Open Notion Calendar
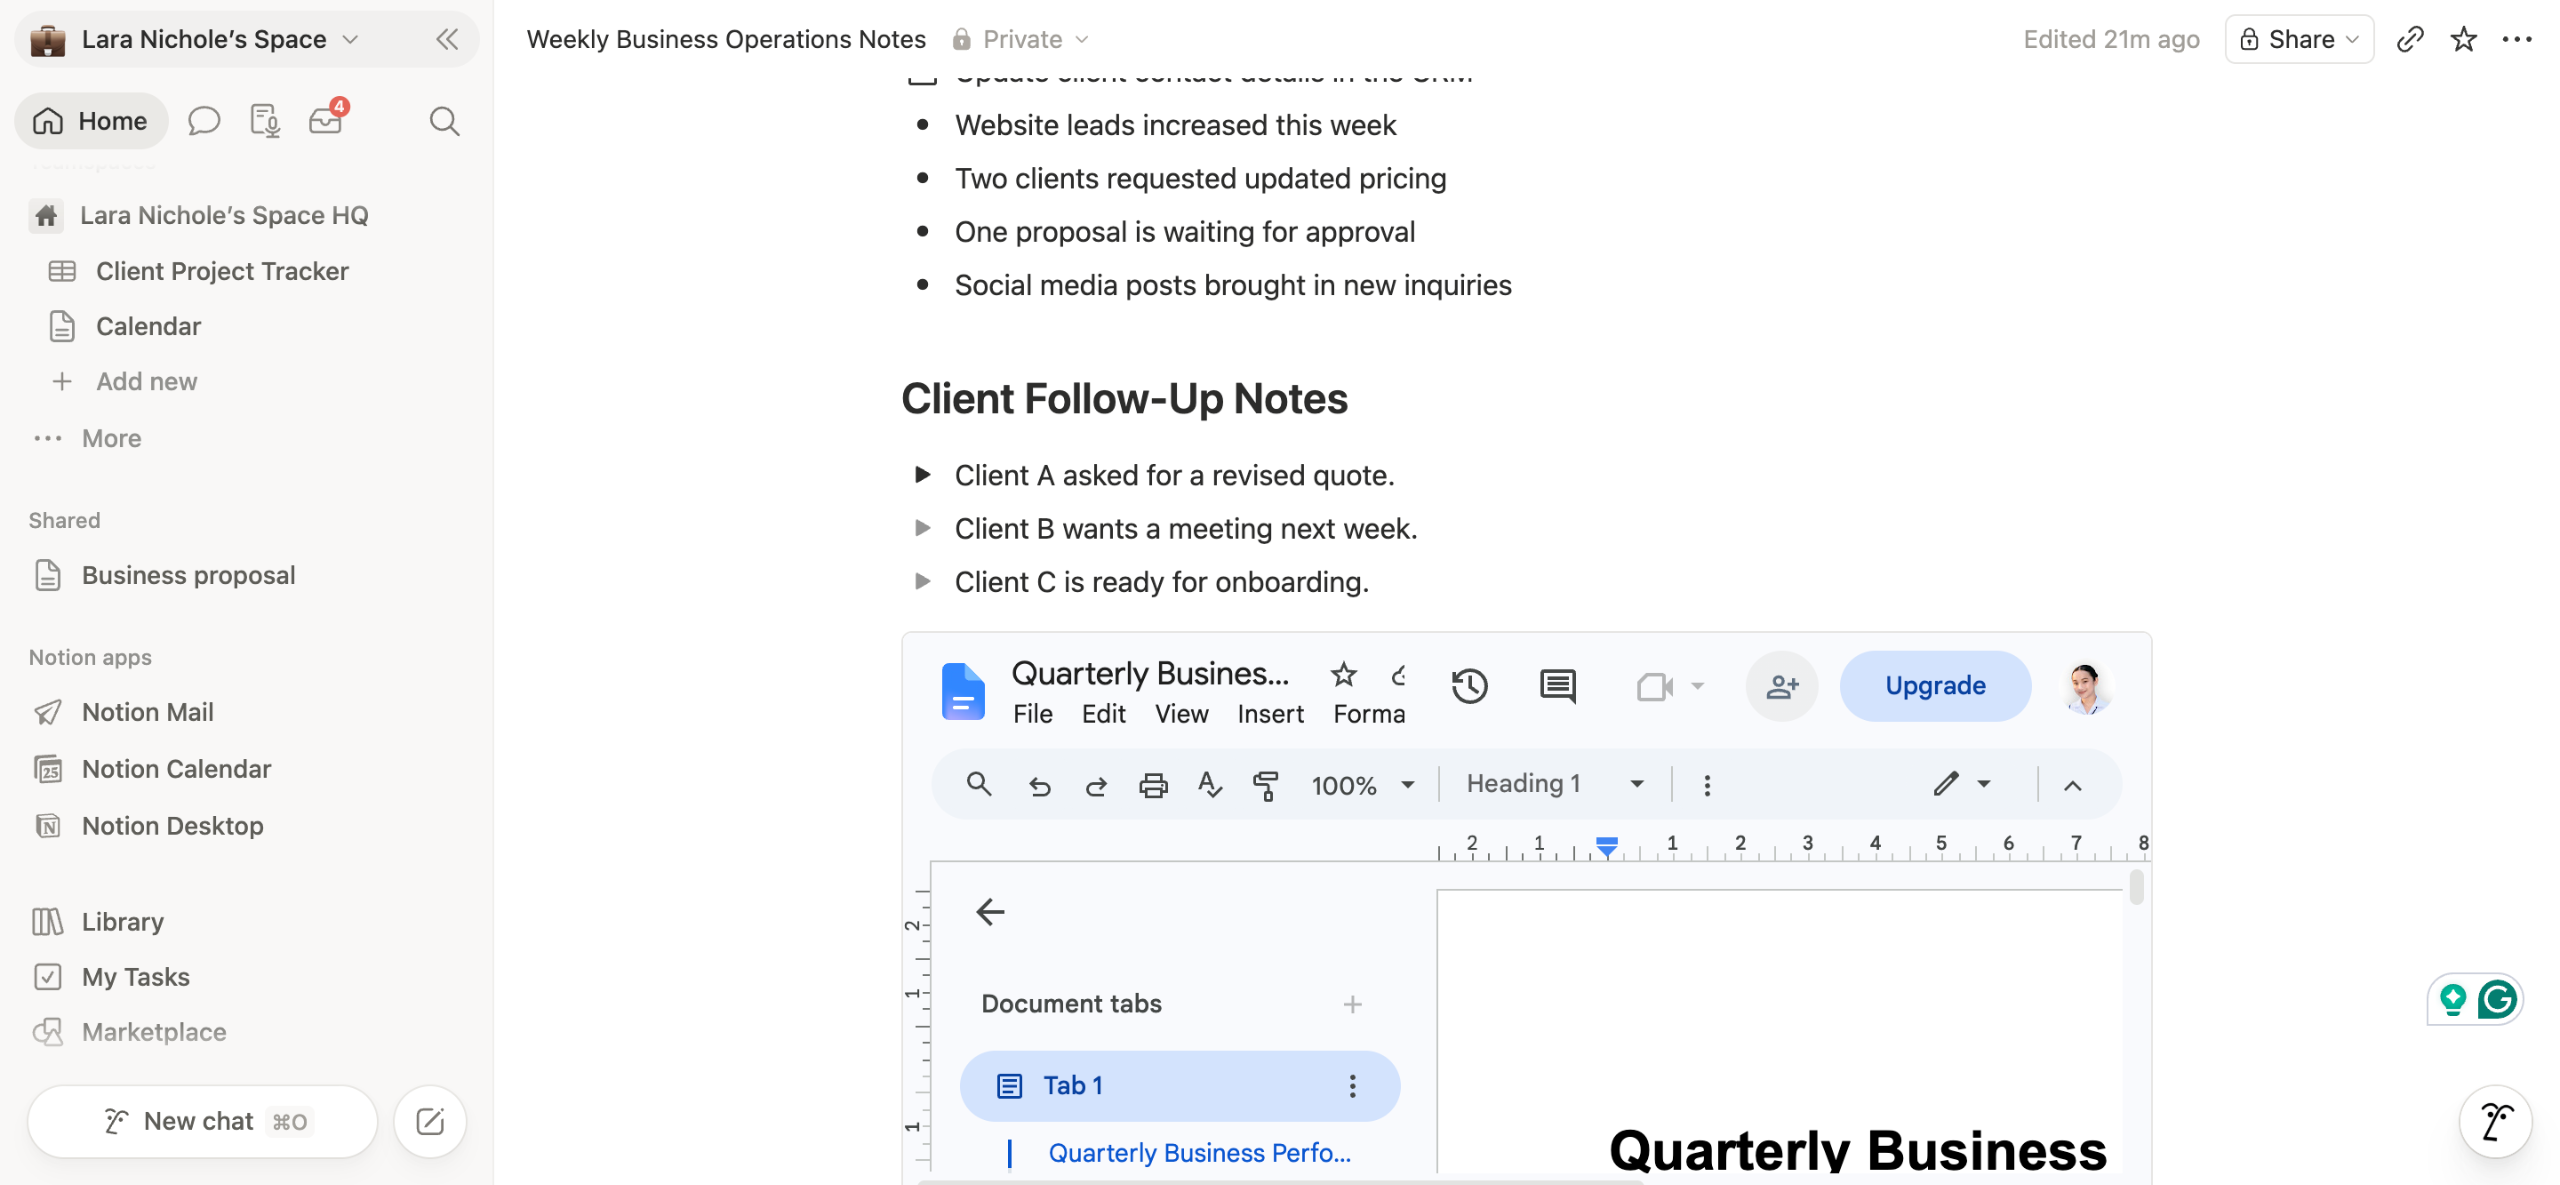This screenshot has width=2560, height=1185. [x=176, y=769]
